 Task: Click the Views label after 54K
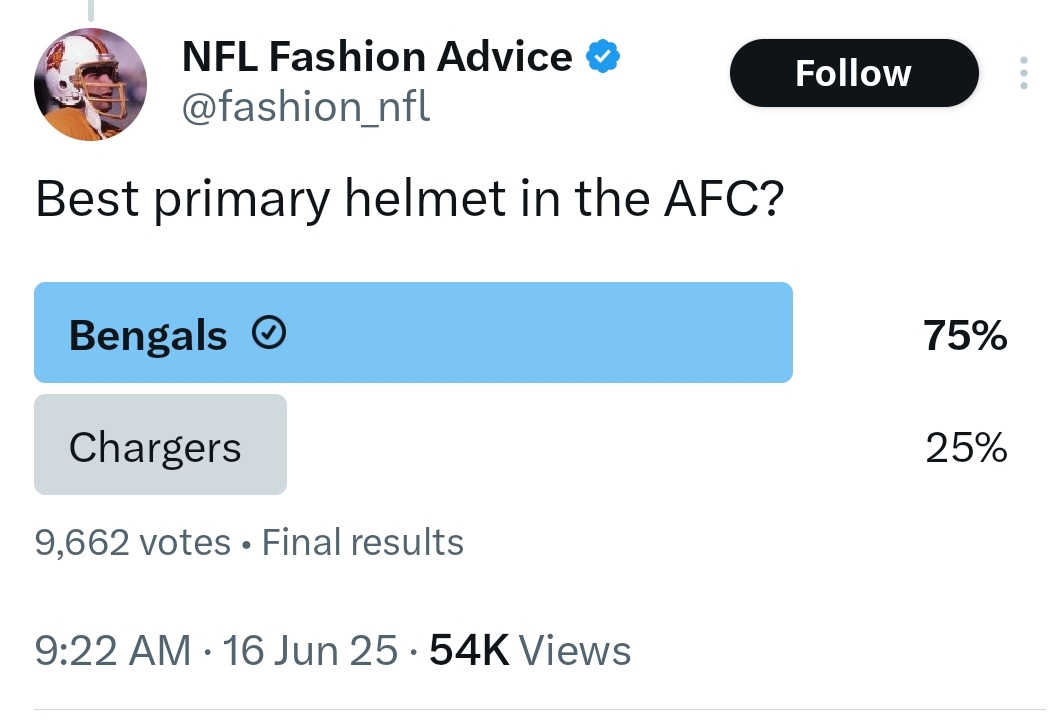(x=575, y=650)
